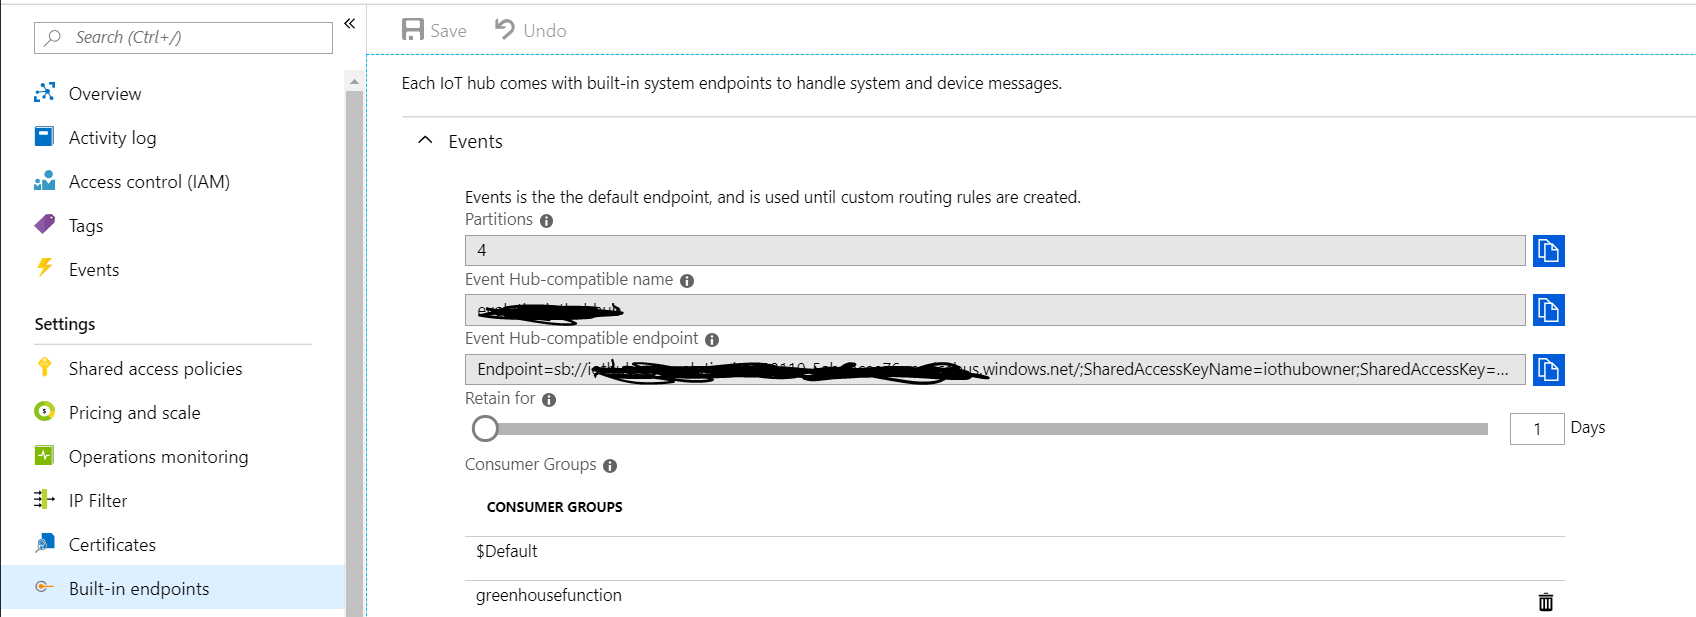Click the Certificates icon
Viewport: 1696px width, 617px height.
44,543
